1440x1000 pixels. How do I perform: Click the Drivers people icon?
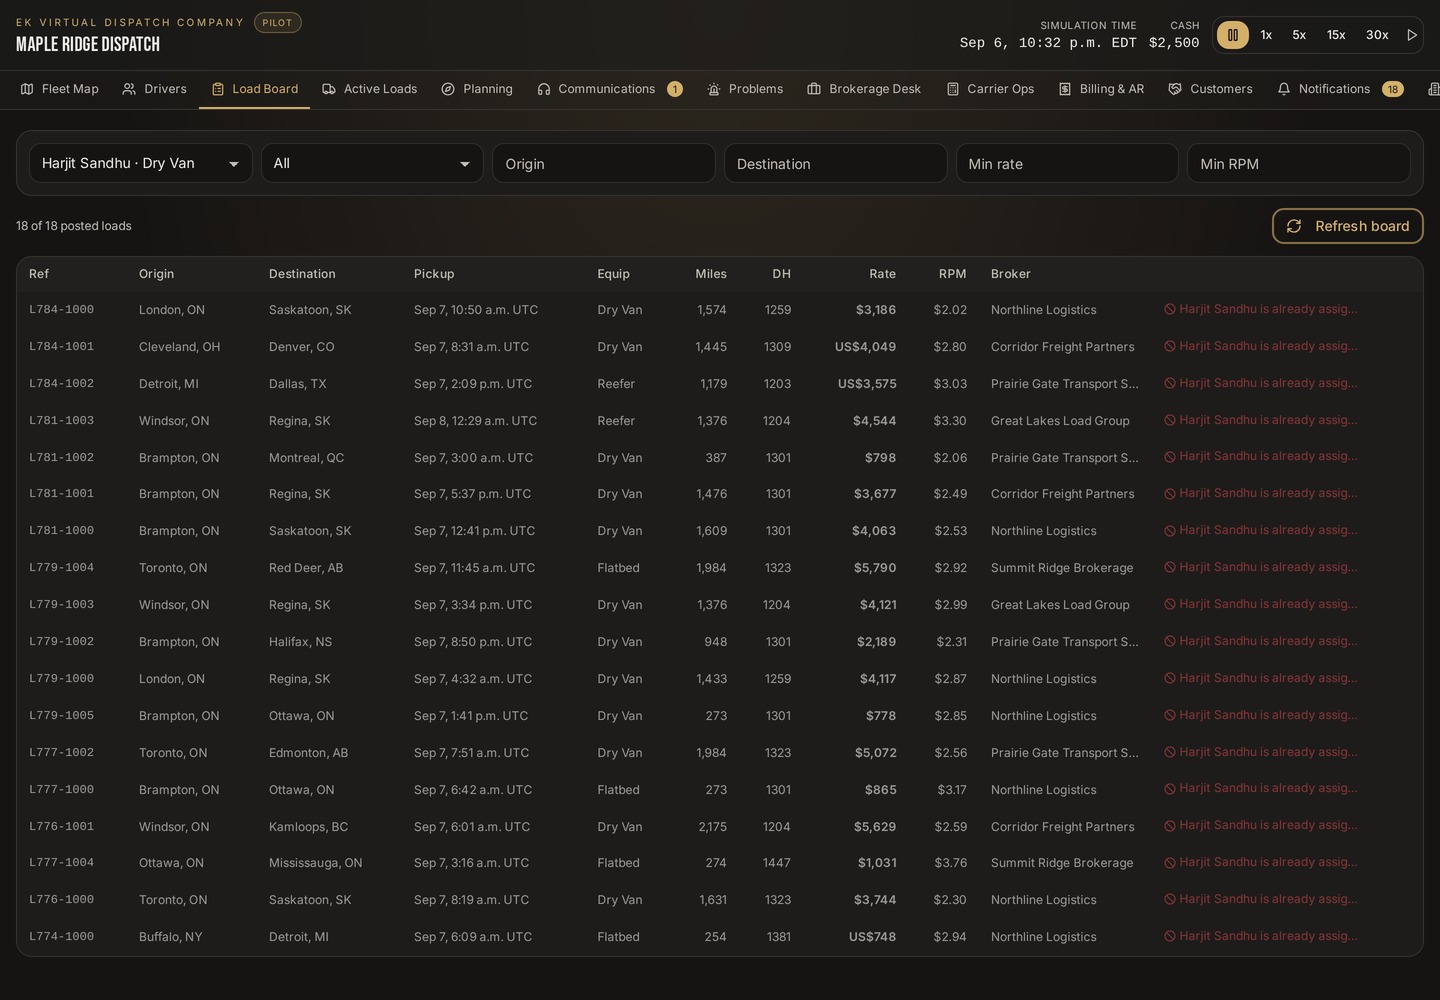point(129,89)
